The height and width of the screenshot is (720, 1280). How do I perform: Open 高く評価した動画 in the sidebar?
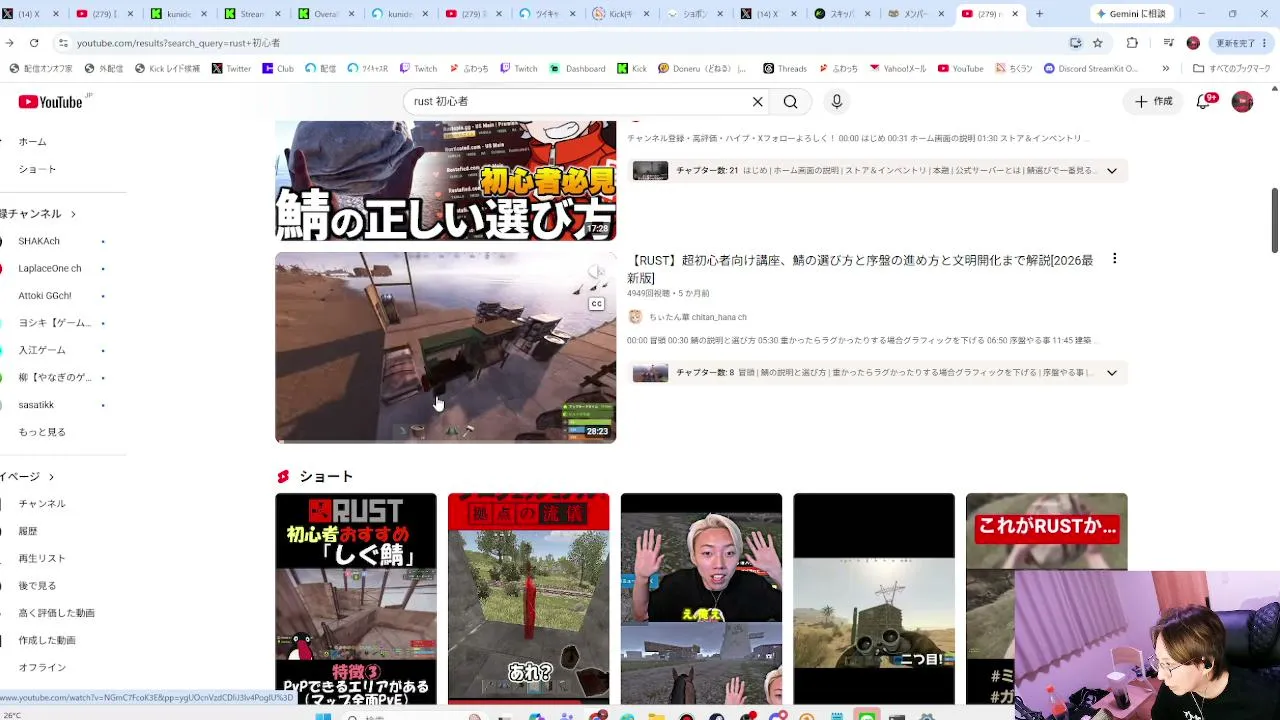[x=56, y=613]
